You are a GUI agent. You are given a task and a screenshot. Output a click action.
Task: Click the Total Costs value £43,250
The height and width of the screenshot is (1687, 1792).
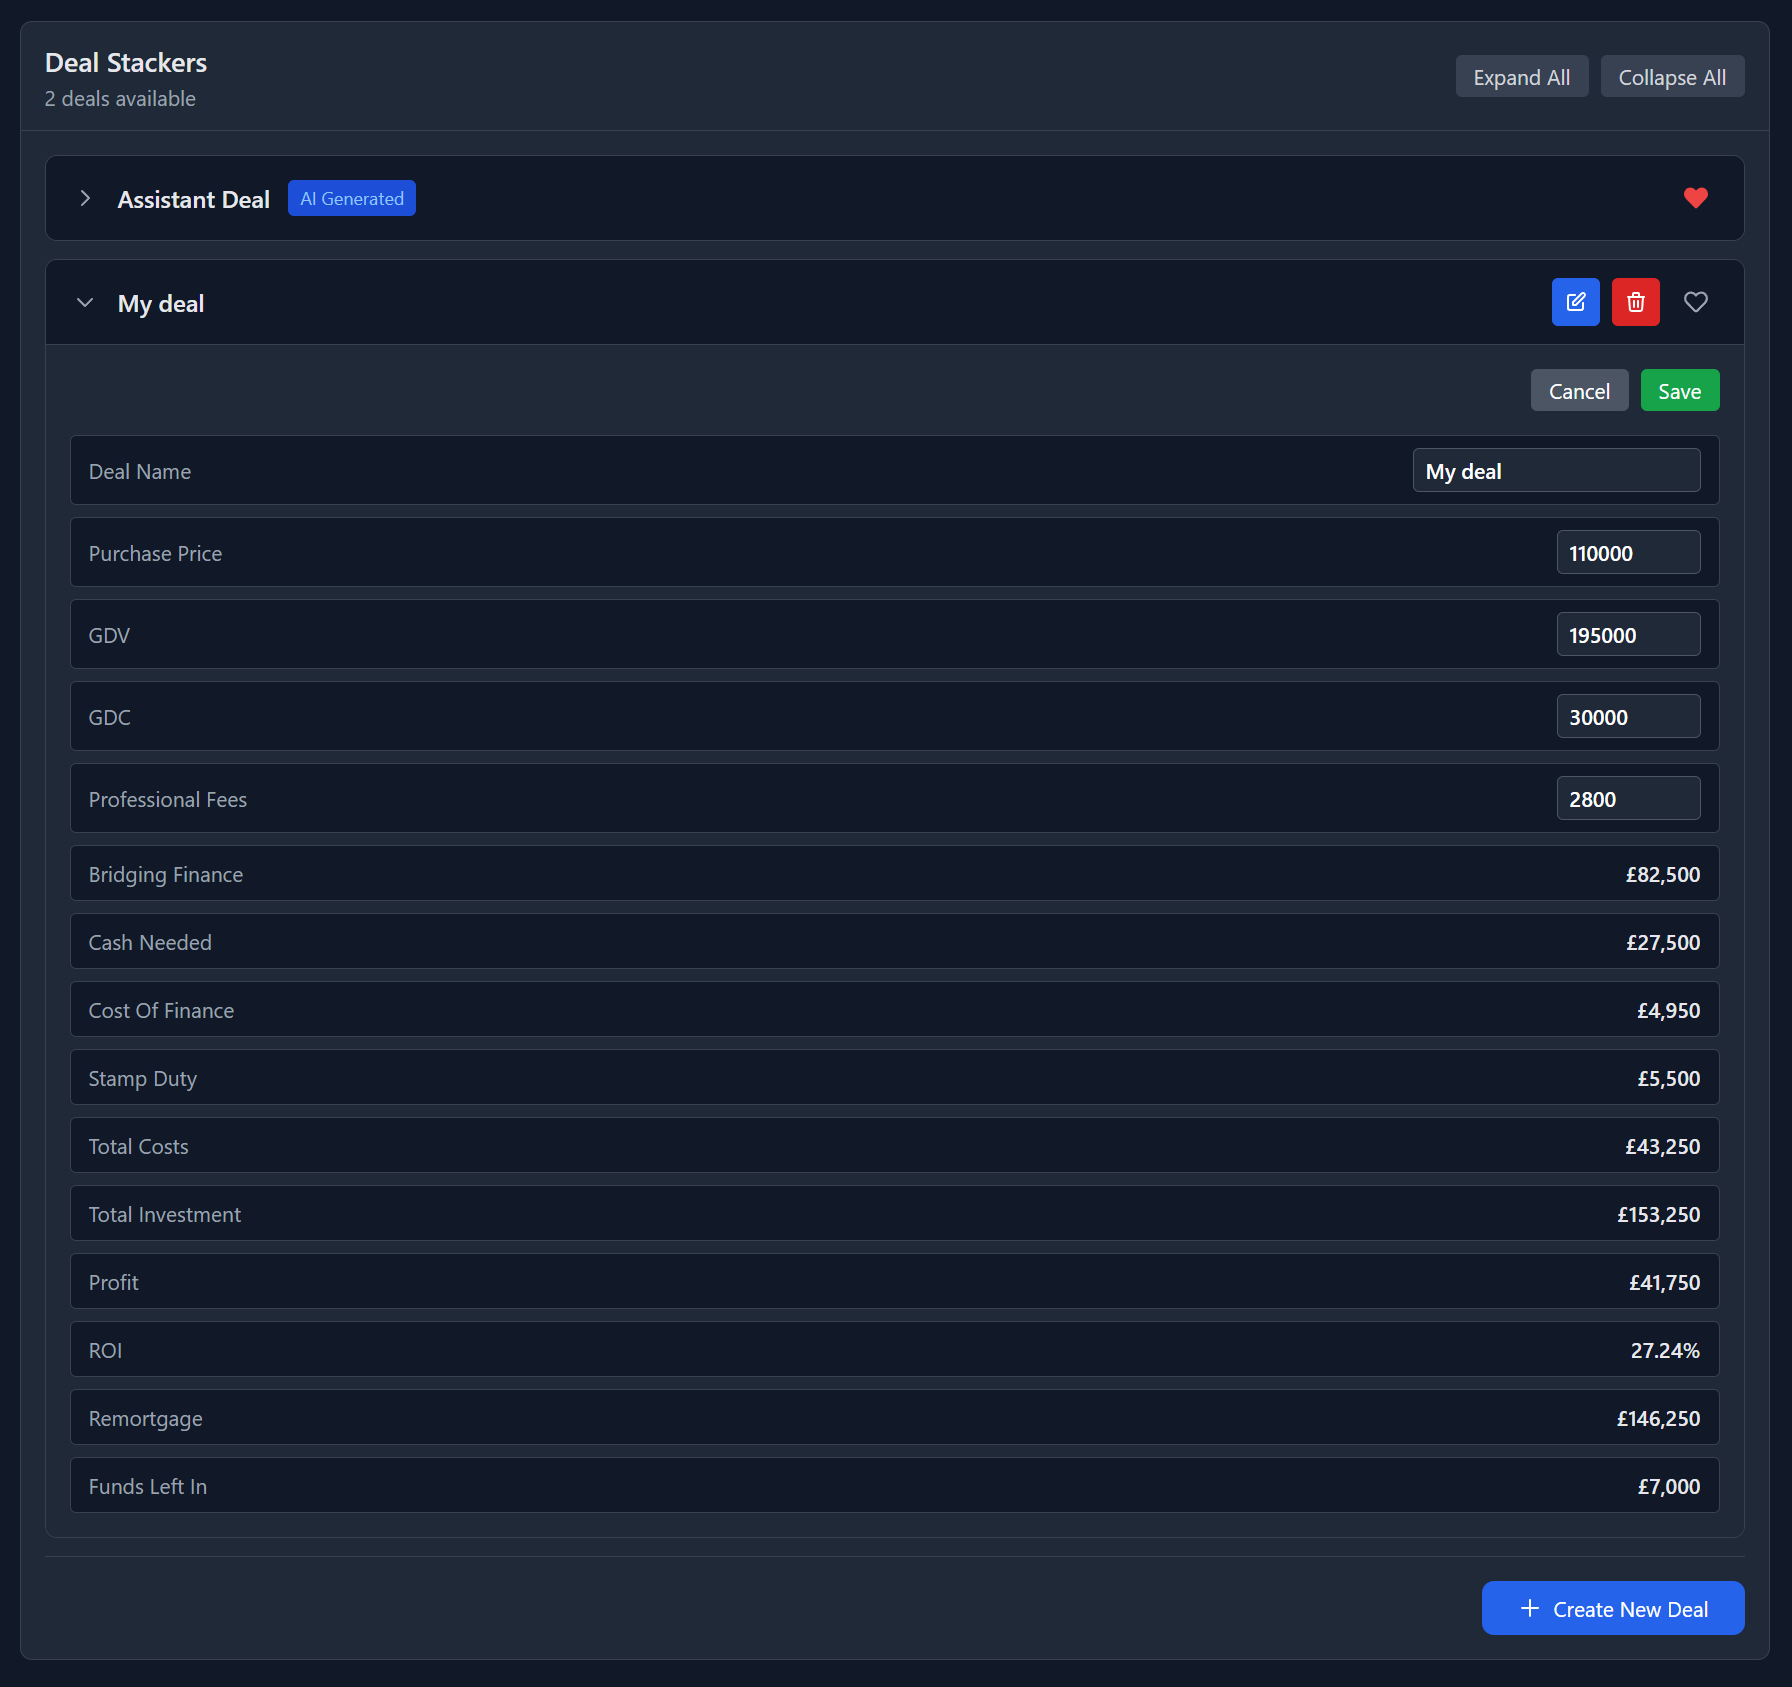coord(1662,1147)
